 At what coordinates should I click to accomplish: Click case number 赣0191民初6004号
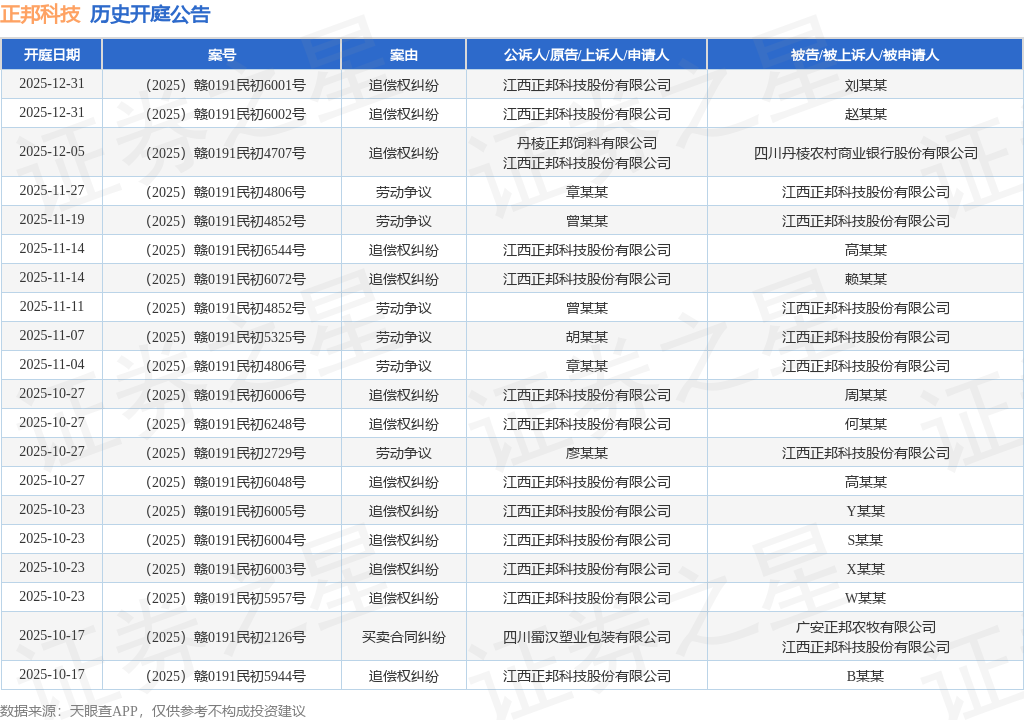click(225, 540)
